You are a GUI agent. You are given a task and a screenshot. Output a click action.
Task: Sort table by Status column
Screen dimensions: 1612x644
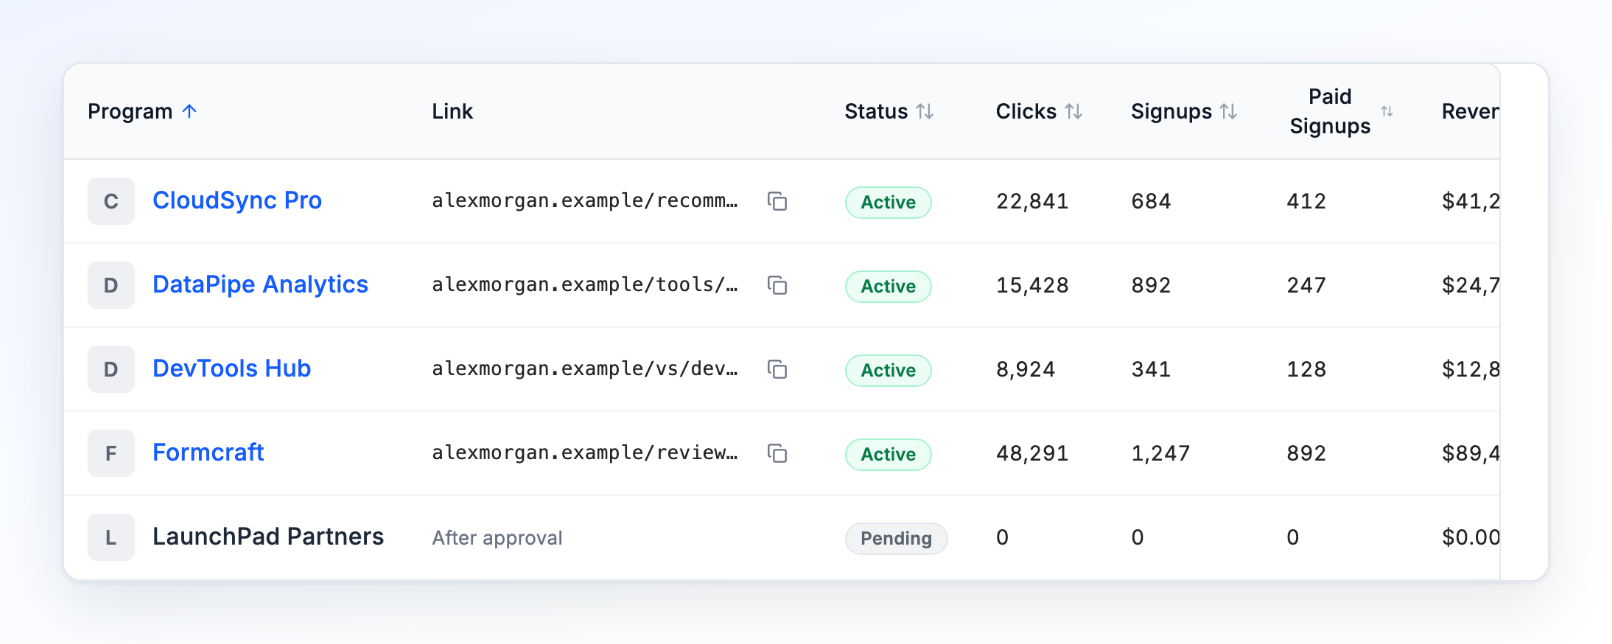[x=889, y=111]
